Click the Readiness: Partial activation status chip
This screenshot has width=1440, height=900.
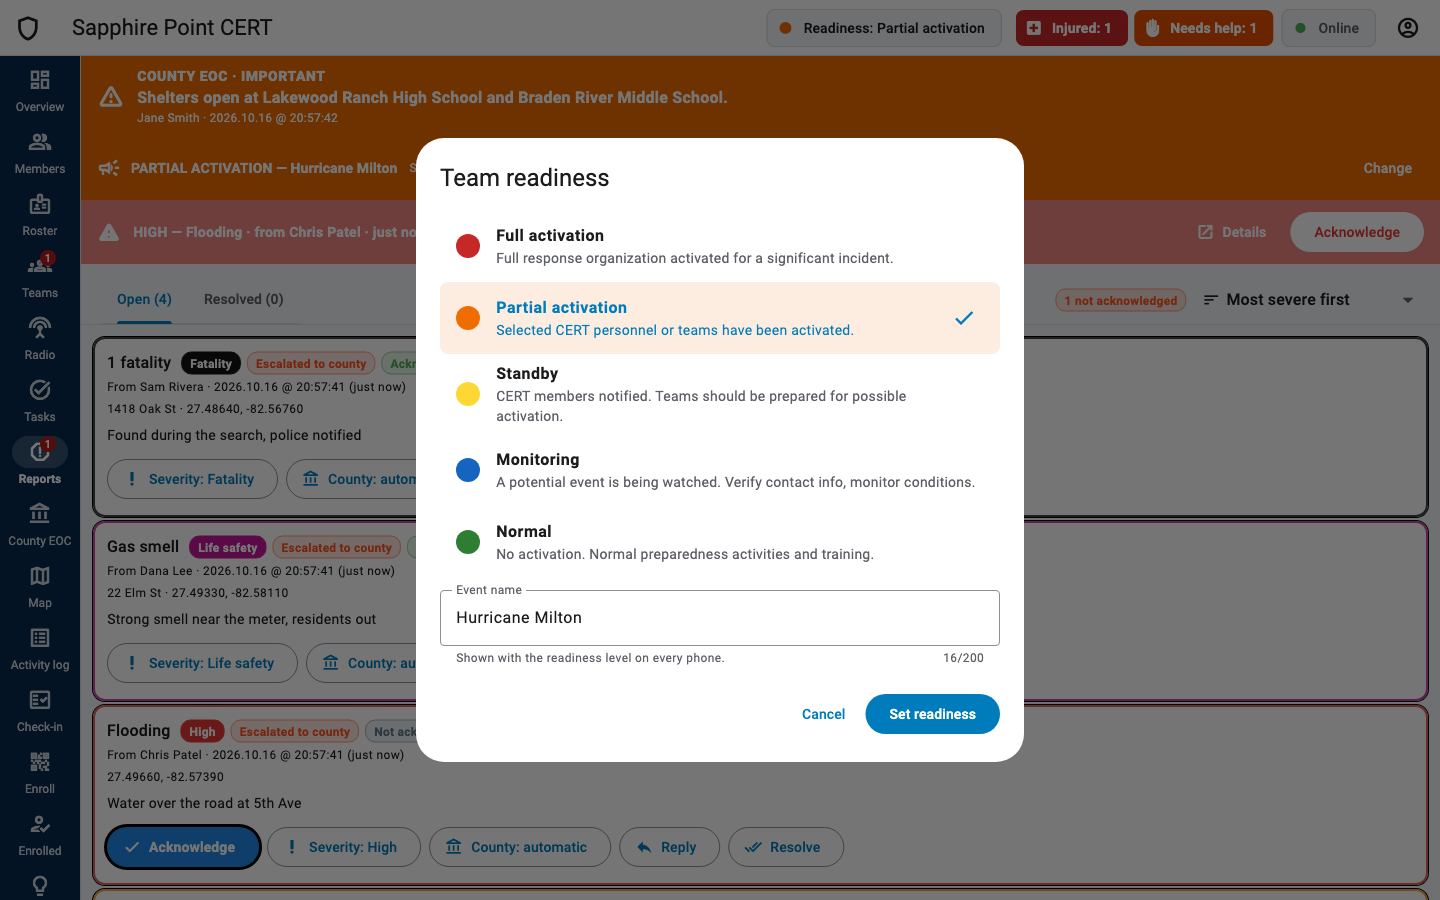(883, 28)
